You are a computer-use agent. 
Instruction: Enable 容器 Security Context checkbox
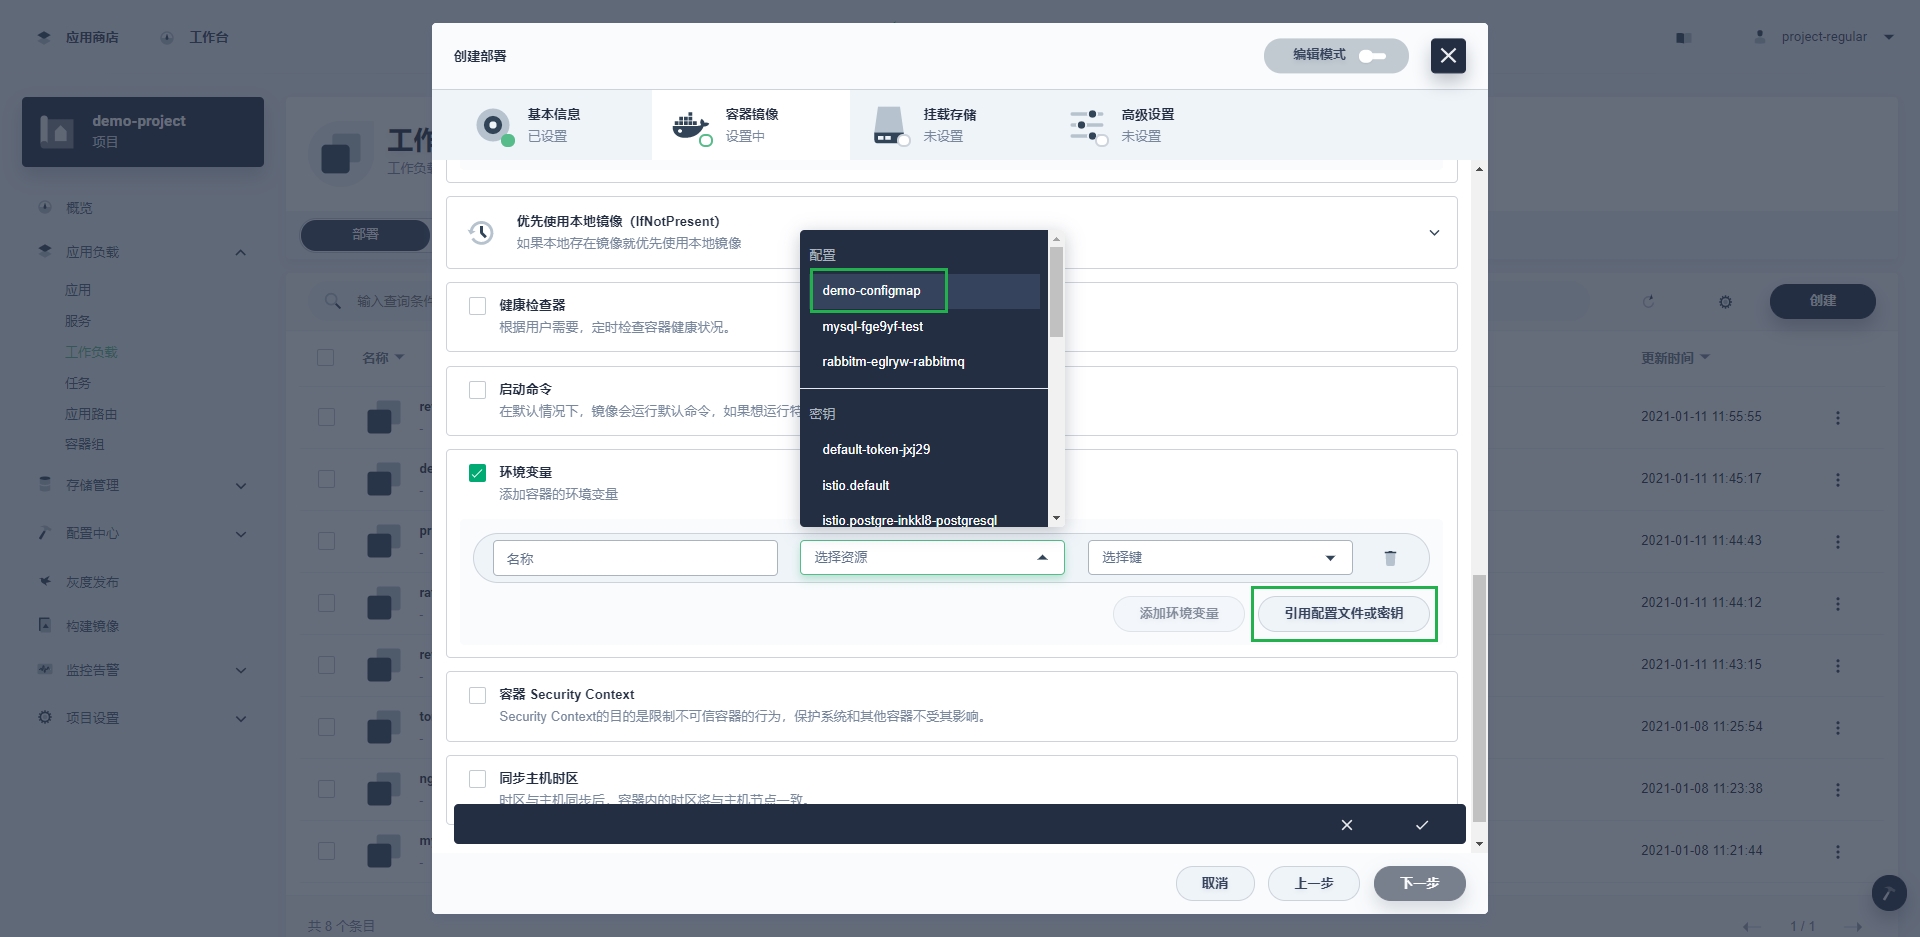pyautogui.click(x=477, y=694)
